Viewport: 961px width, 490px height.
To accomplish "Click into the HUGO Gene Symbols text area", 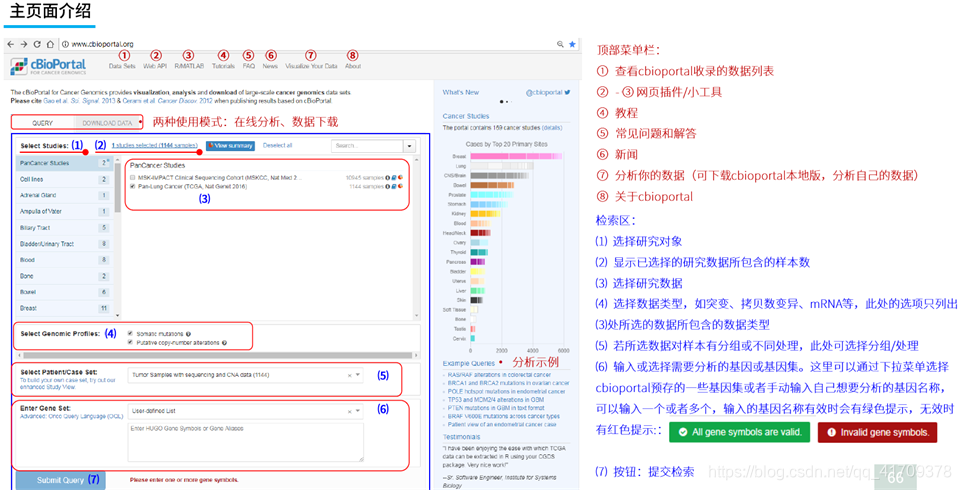I will pyautogui.click(x=246, y=442).
